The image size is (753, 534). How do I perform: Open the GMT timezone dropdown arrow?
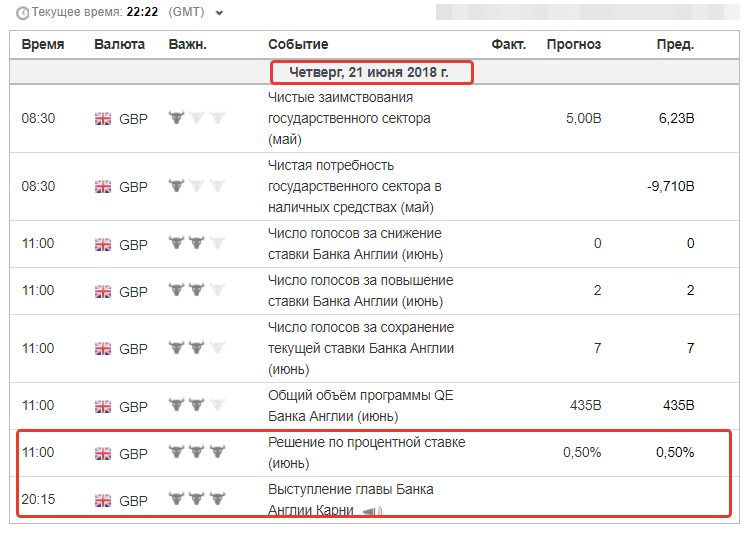219,13
